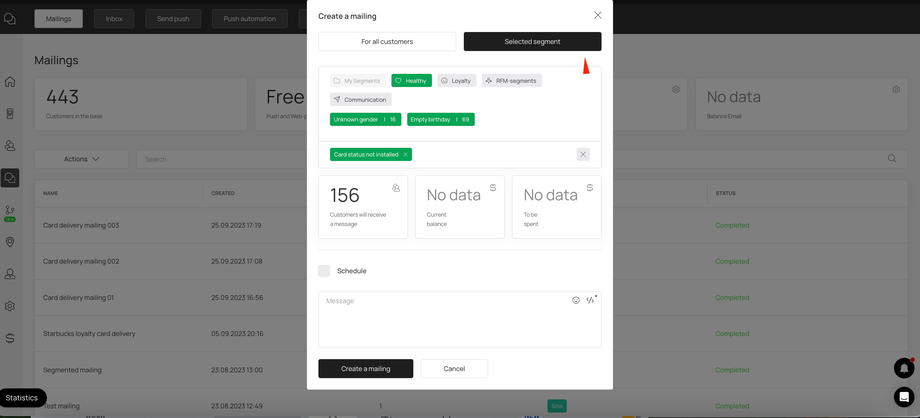
Task: Open the My Segments category
Action: pos(357,81)
